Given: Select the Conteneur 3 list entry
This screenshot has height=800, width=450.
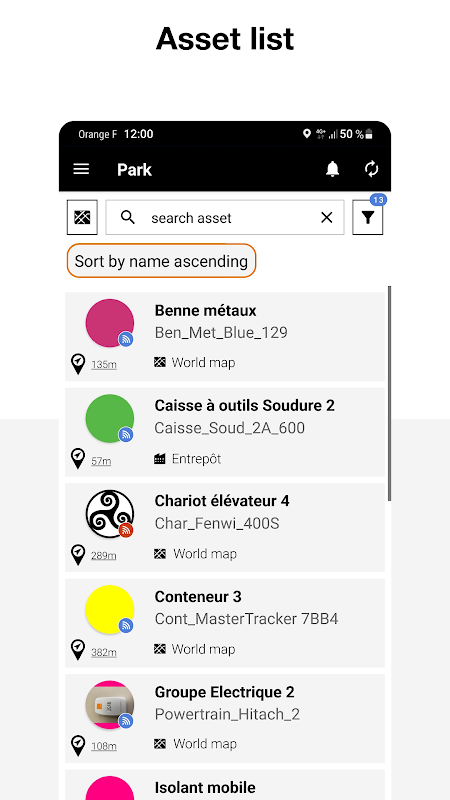Looking at the screenshot, I should point(225,623).
